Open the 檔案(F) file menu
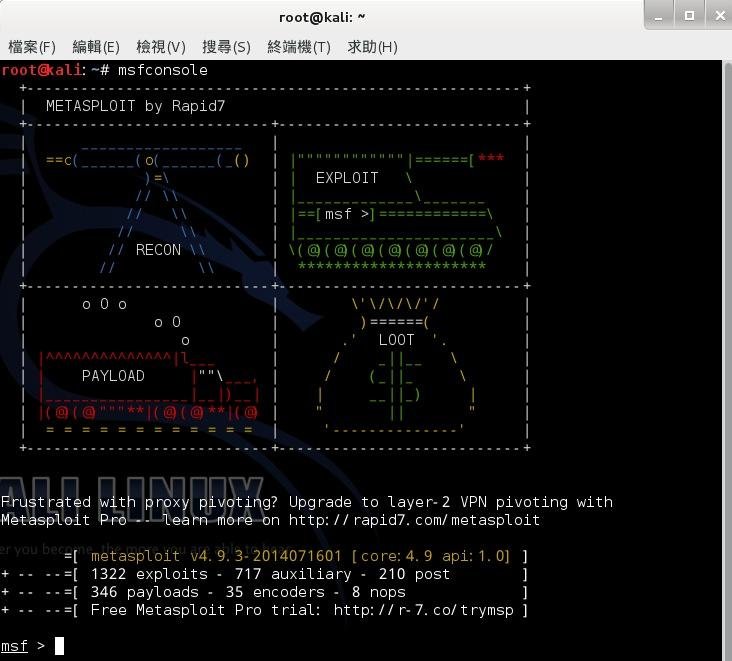The image size is (732, 661). 32,47
